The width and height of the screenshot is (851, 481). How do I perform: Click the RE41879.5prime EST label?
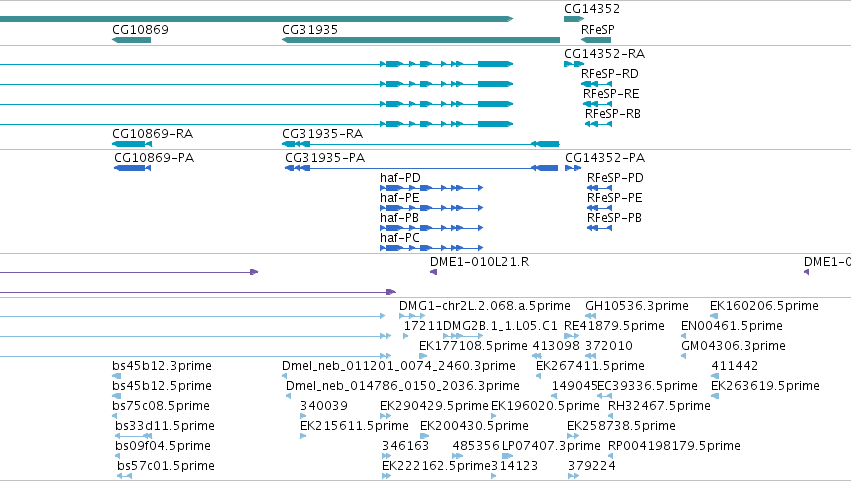(614, 326)
